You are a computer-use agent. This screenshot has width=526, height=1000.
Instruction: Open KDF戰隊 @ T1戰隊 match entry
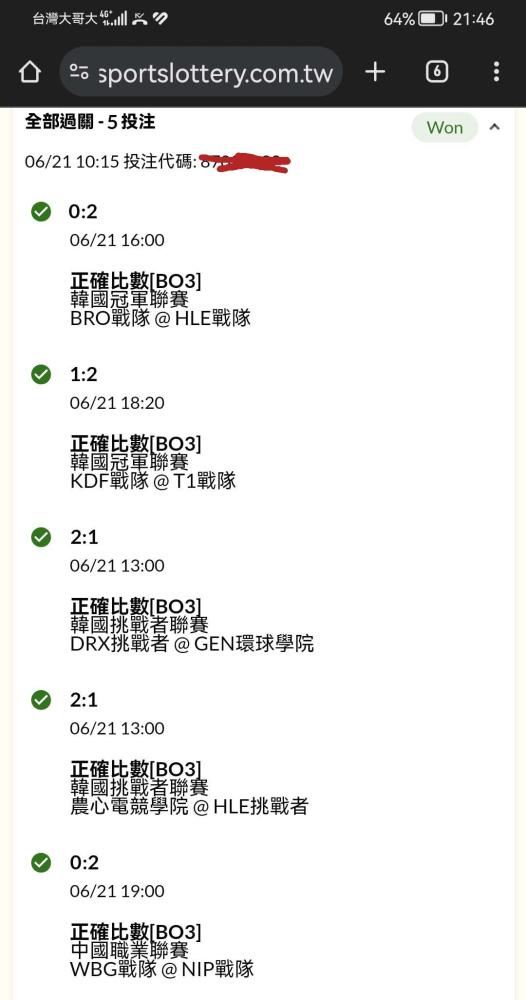(153, 481)
